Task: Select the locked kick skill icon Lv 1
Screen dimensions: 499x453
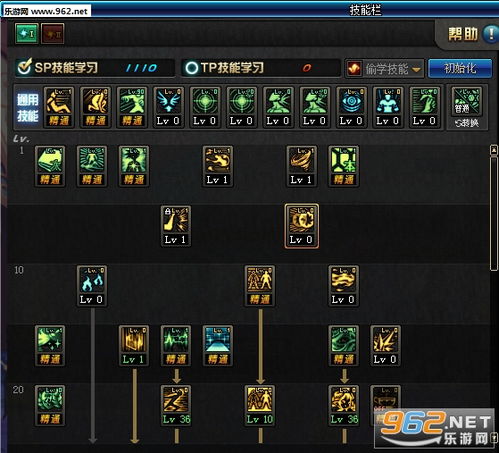Action: [176, 226]
